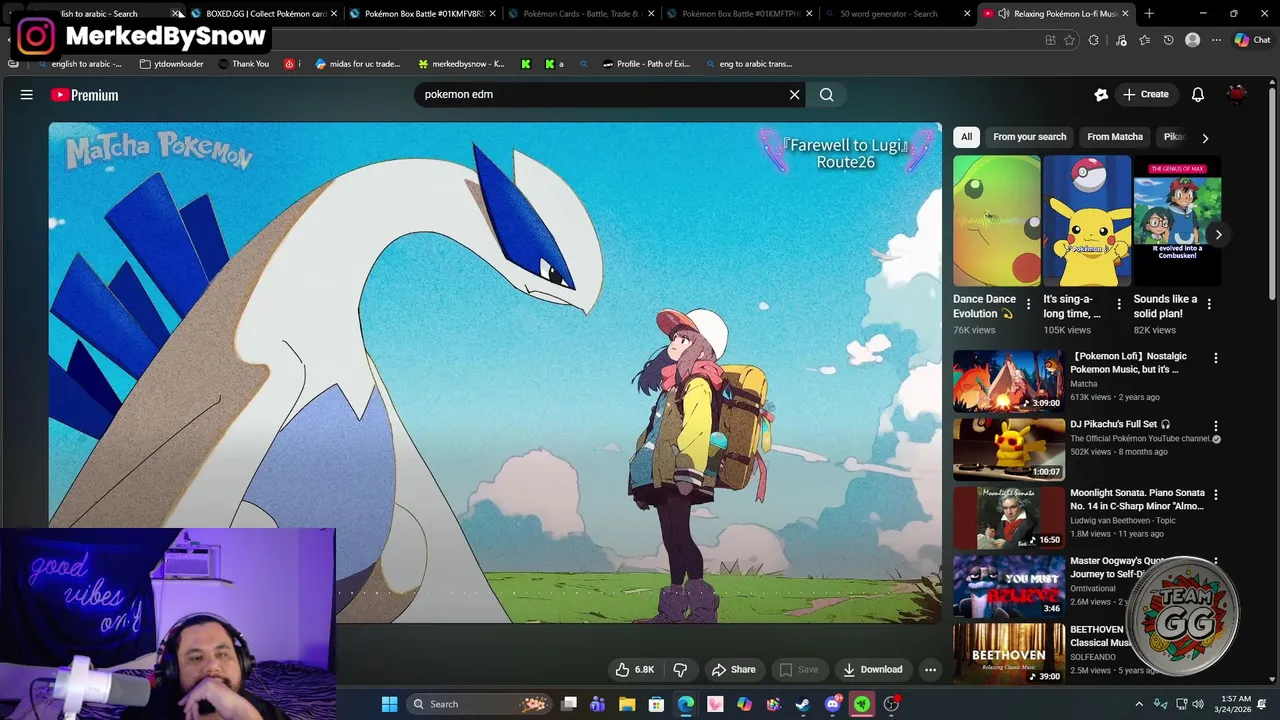Screen dimensions: 1280x720
Task: Open Master Oogway's video thumbnail
Action: 1008,585
